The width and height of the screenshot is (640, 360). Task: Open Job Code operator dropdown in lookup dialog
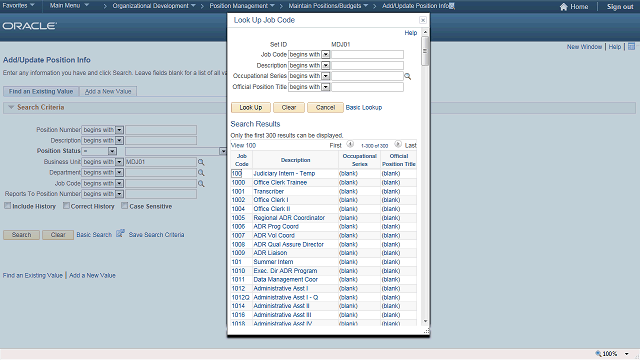point(325,54)
